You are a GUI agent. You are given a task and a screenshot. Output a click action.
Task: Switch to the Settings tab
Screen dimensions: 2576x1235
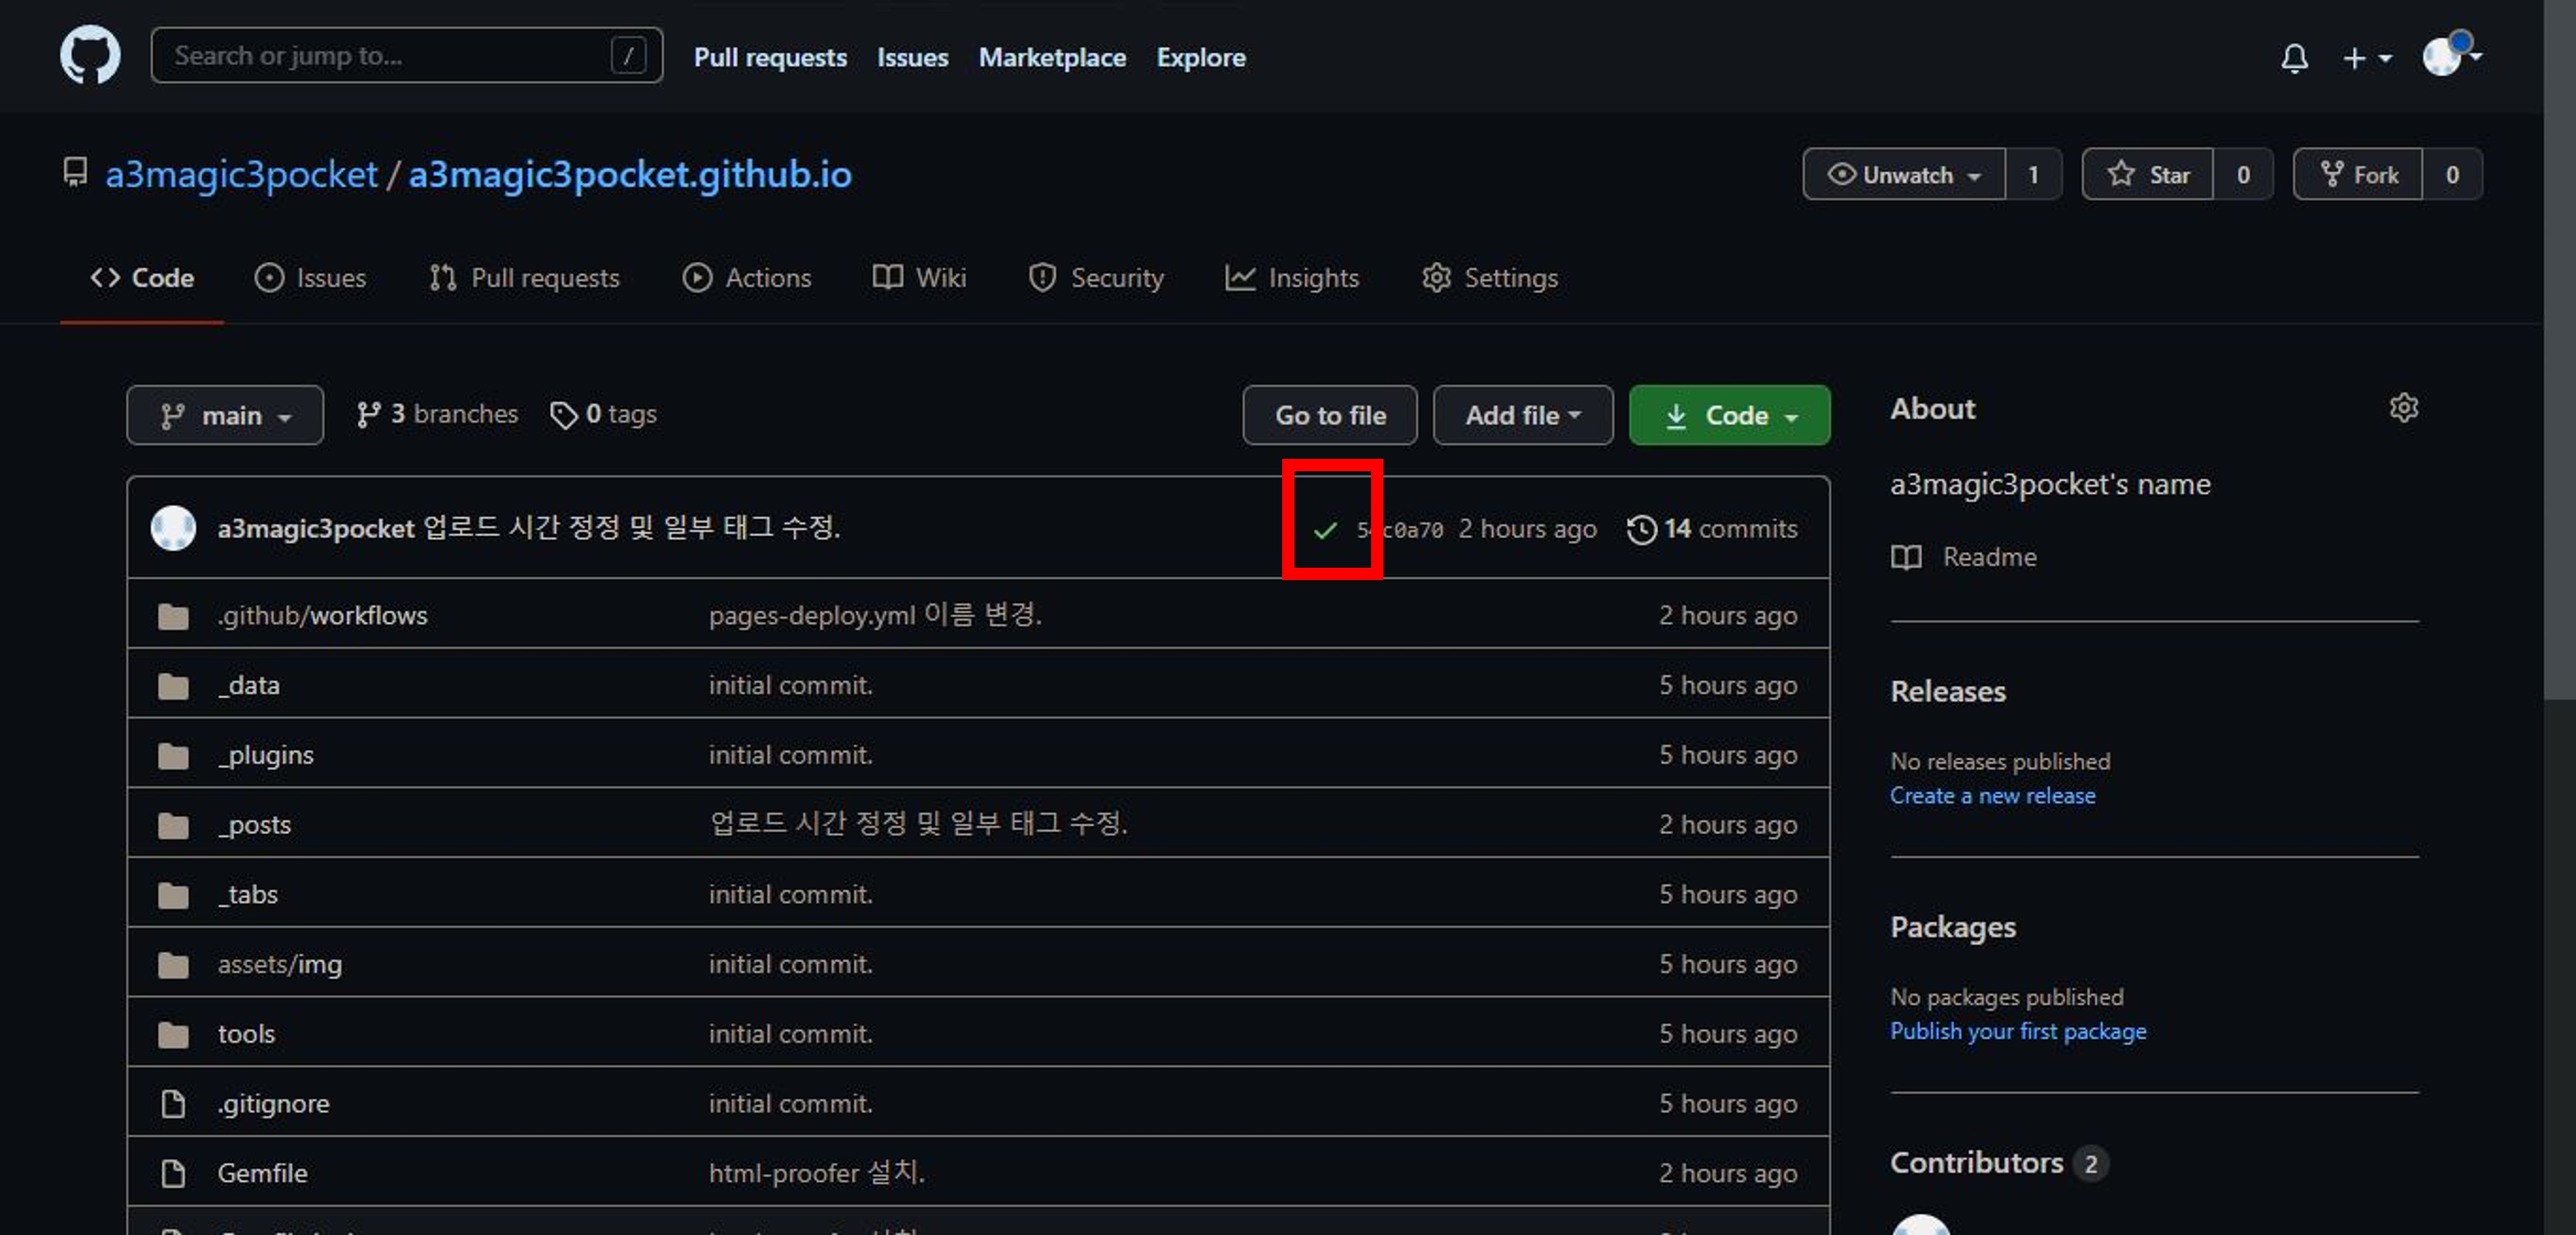(x=1490, y=278)
